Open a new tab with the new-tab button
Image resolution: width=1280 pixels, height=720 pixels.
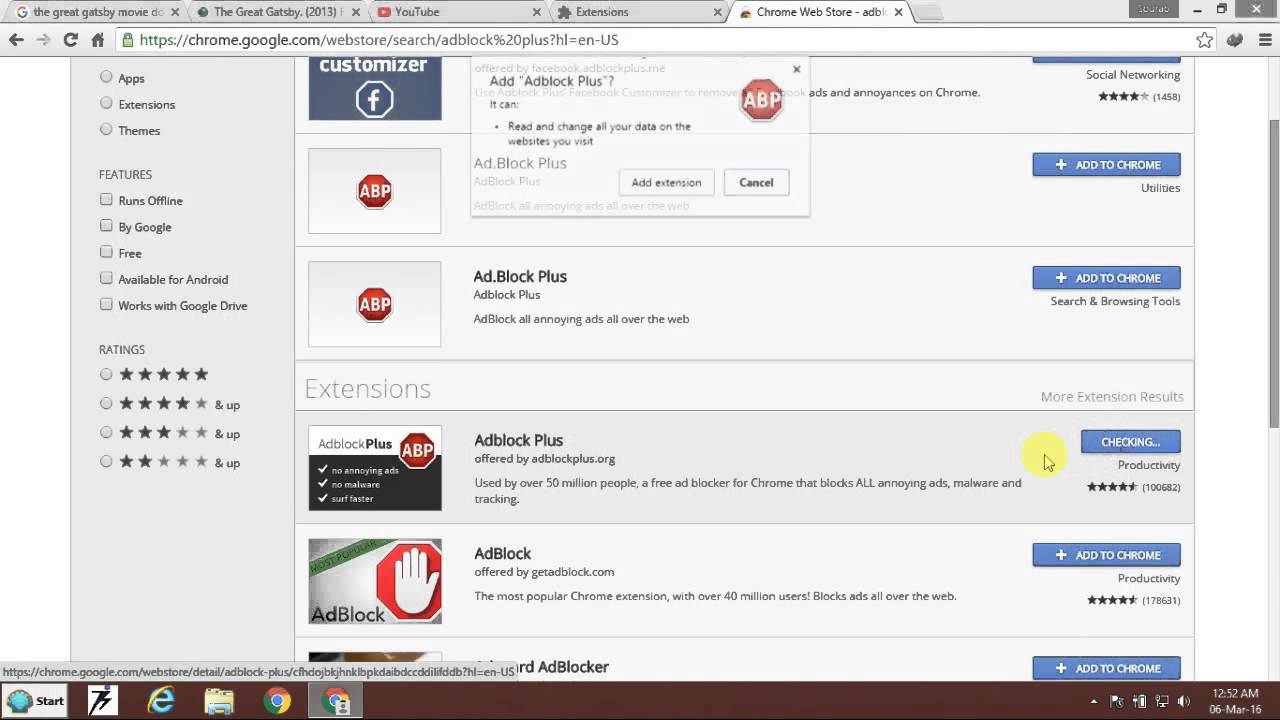tap(928, 13)
